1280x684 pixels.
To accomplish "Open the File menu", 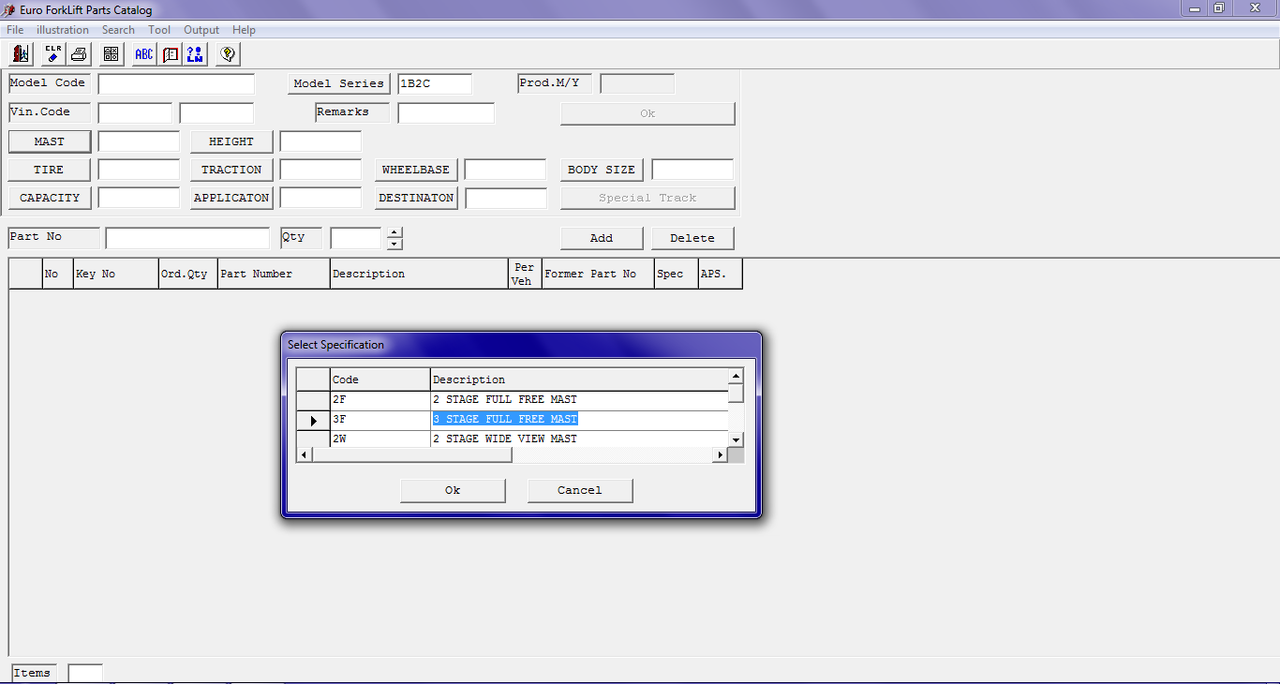I will click(15, 30).
